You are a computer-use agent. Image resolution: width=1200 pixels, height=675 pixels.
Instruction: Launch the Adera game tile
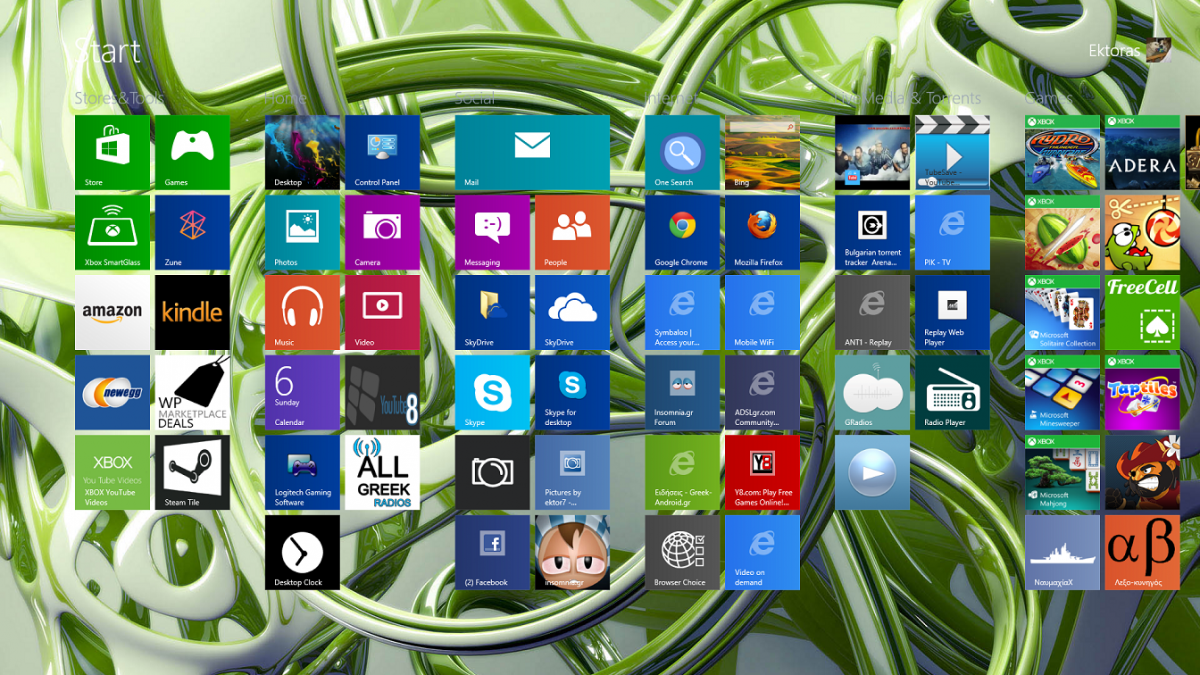tap(1142, 152)
